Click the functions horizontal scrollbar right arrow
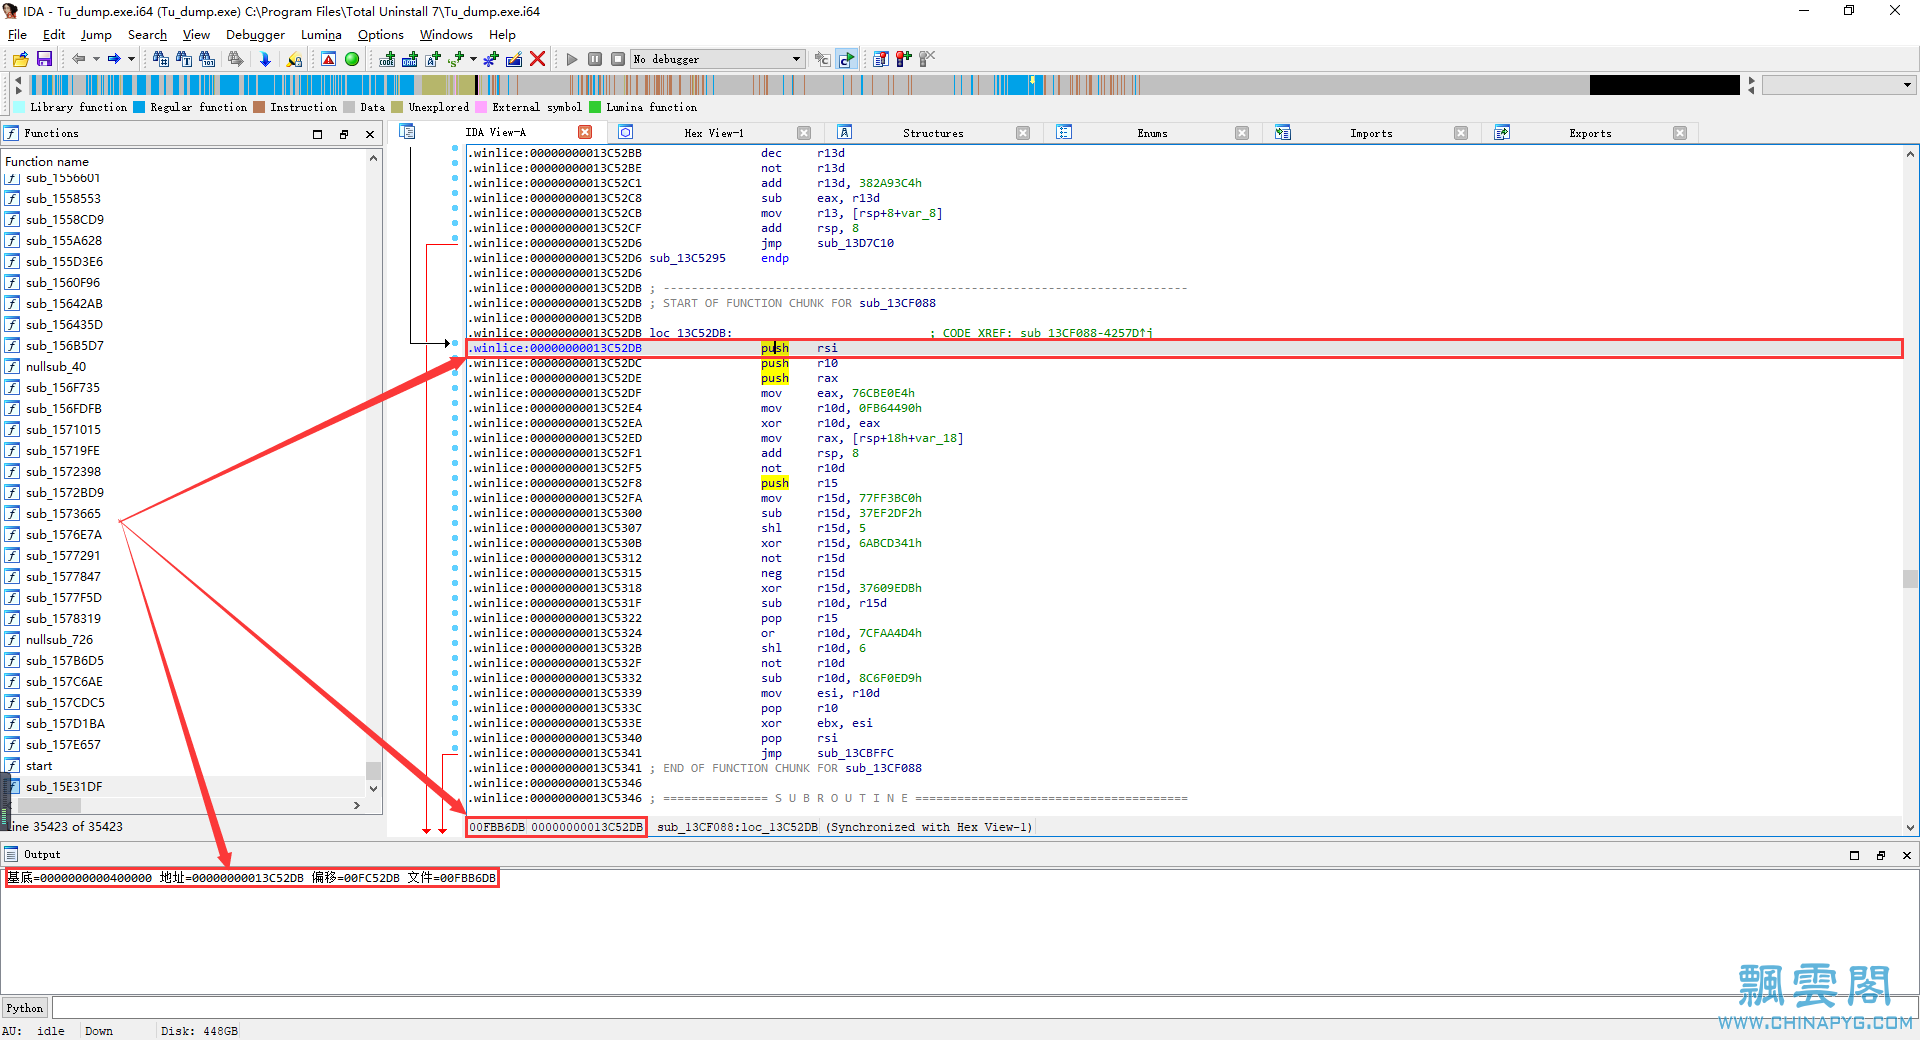 tap(357, 805)
